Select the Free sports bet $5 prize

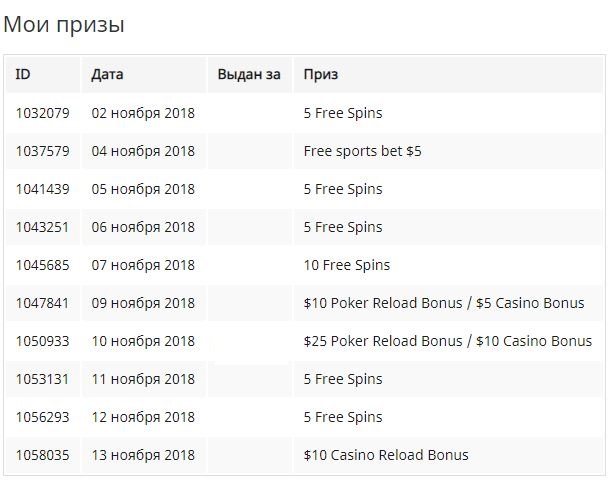tap(363, 151)
